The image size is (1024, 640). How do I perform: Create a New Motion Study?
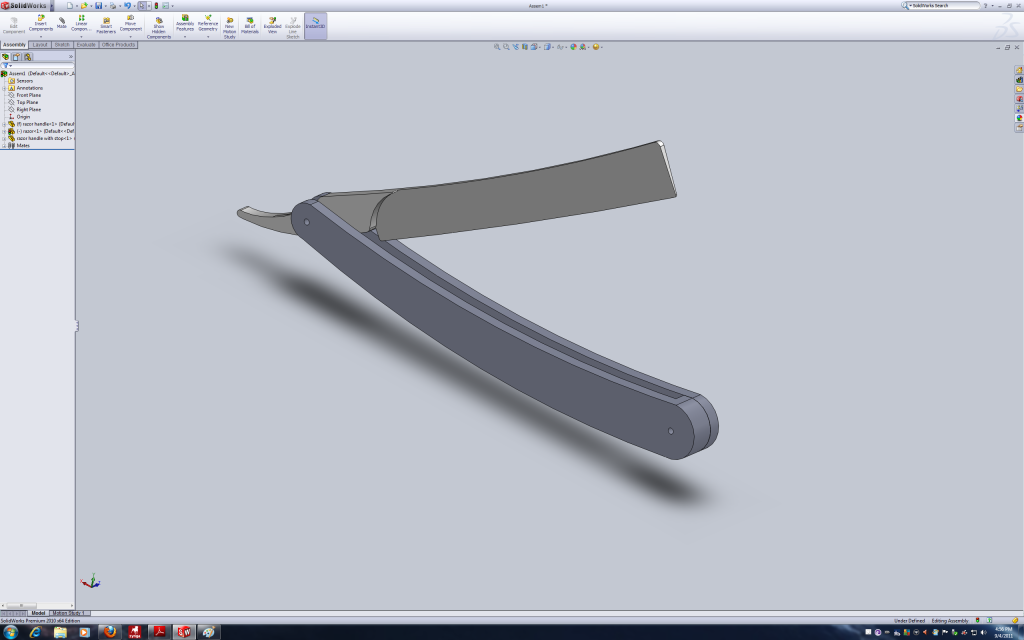tap(229, 28)
